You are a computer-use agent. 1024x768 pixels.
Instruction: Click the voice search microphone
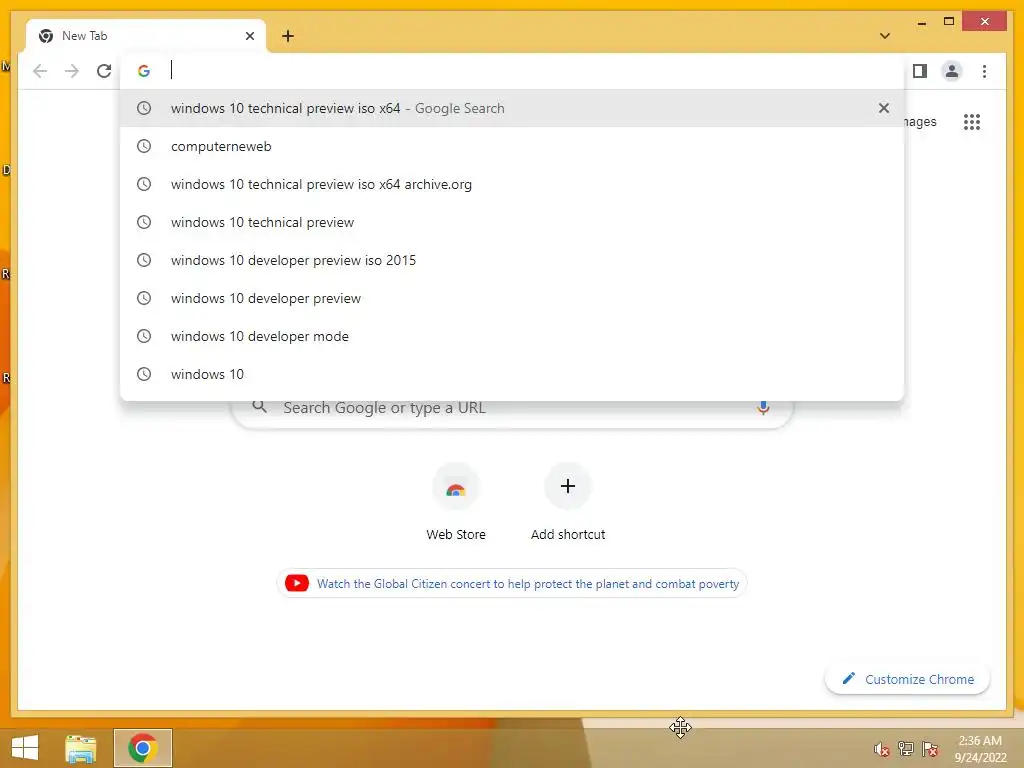coord(763,408)
